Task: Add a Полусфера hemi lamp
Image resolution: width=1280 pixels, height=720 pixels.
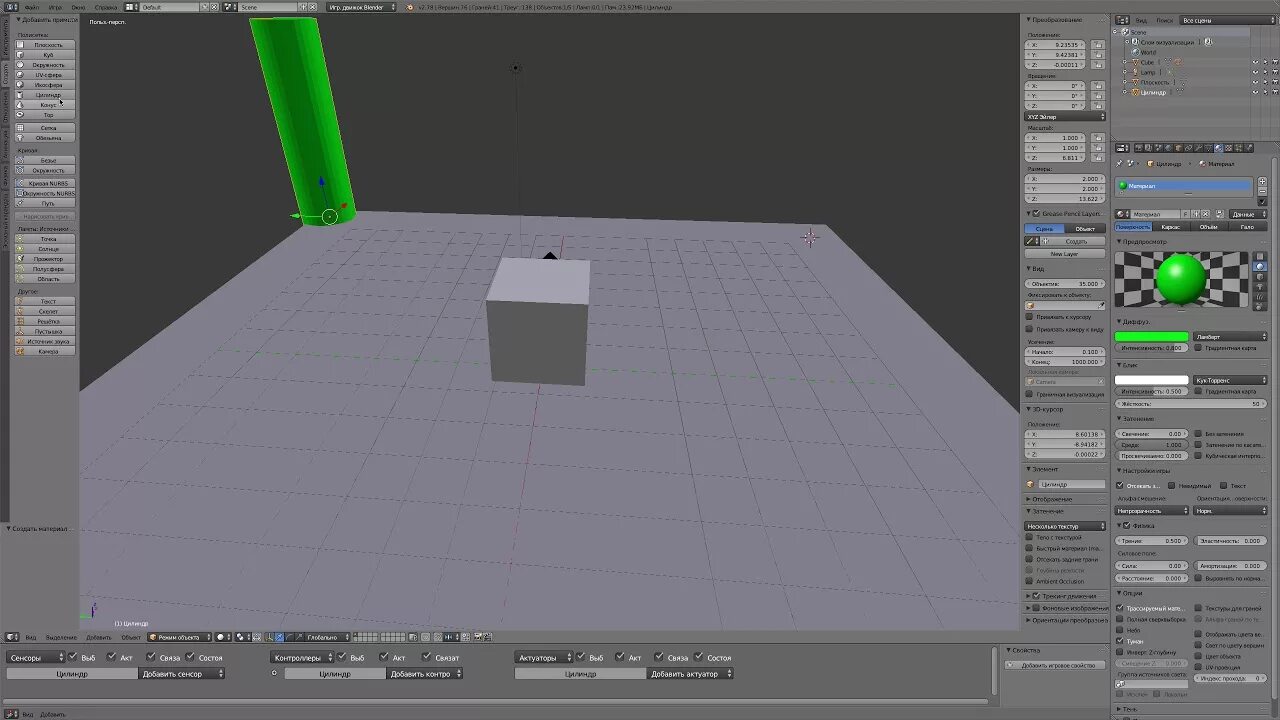Action: coord(45,269)
